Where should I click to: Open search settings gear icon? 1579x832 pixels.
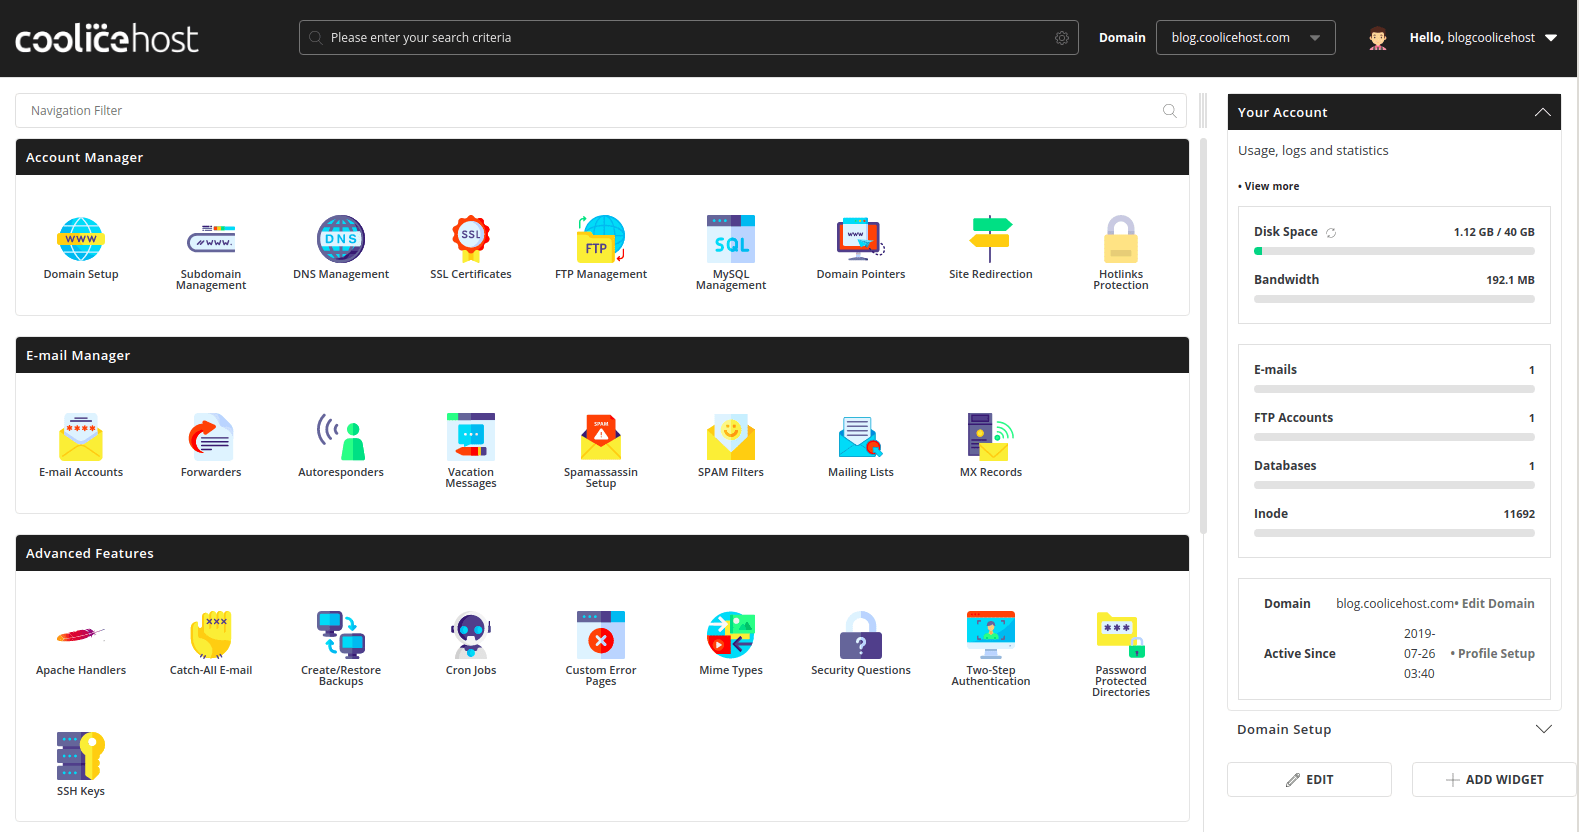pos(1062,38)
